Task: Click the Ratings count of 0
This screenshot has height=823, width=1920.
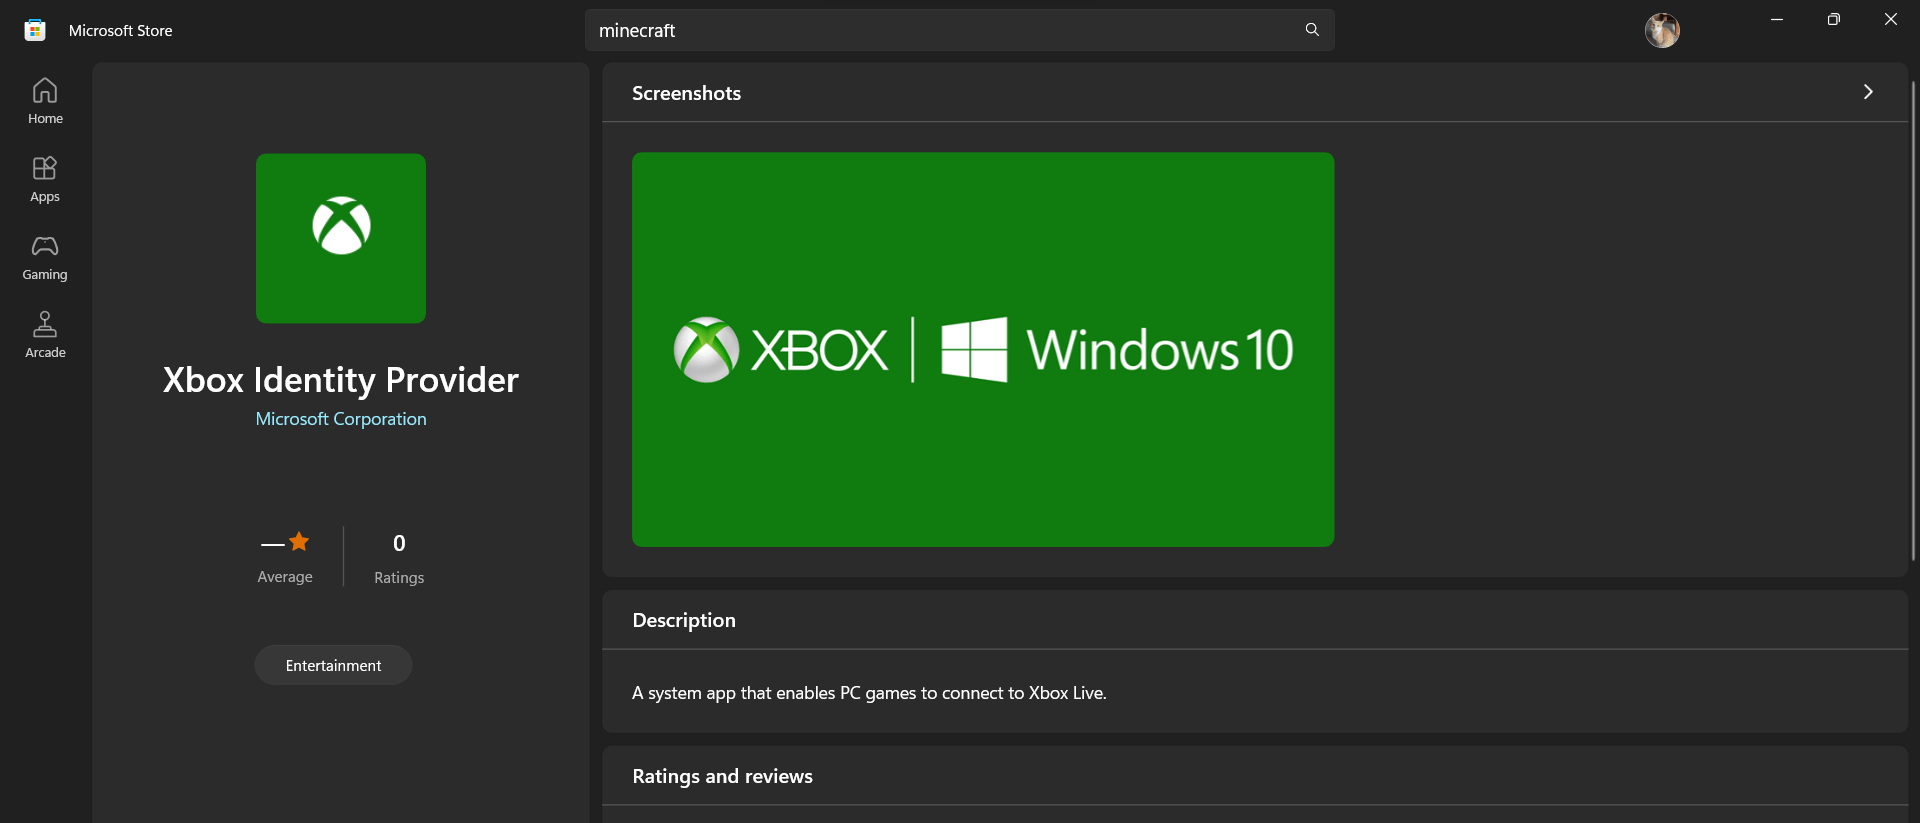Action: coord(399,543)
